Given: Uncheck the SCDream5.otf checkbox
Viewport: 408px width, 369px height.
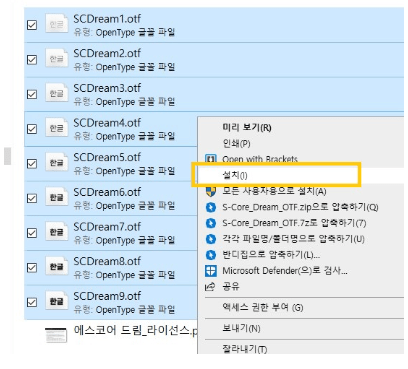Looking at the screenshot, I should 32,164.
